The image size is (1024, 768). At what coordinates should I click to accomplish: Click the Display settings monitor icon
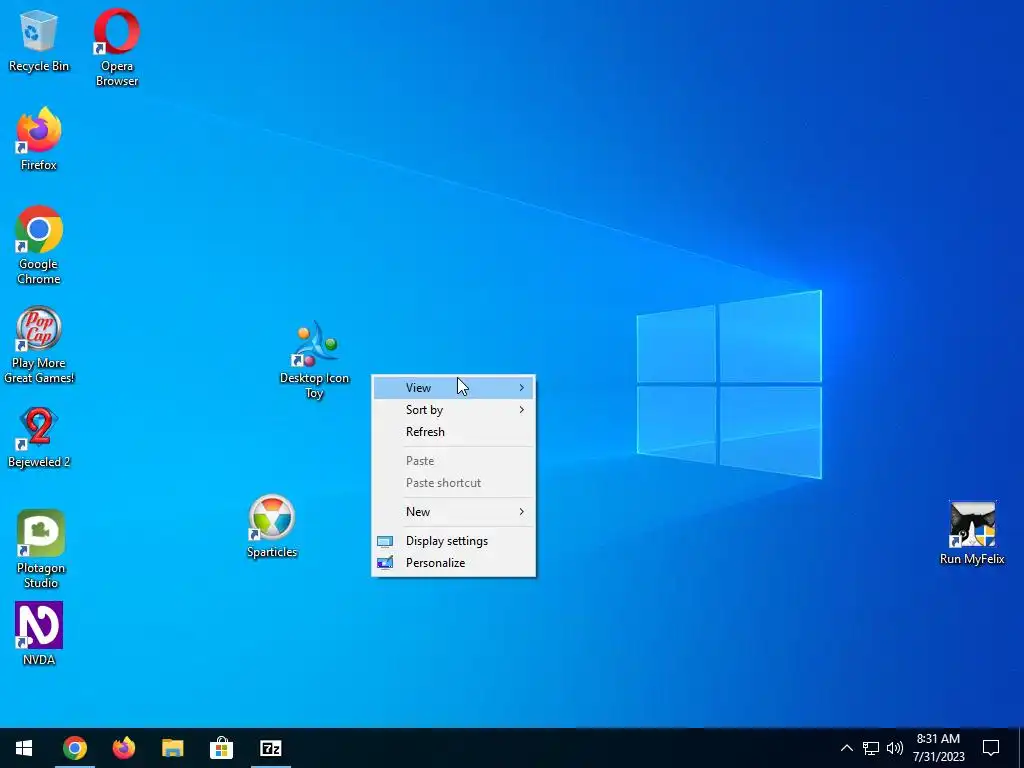click(x=385, y=541)
